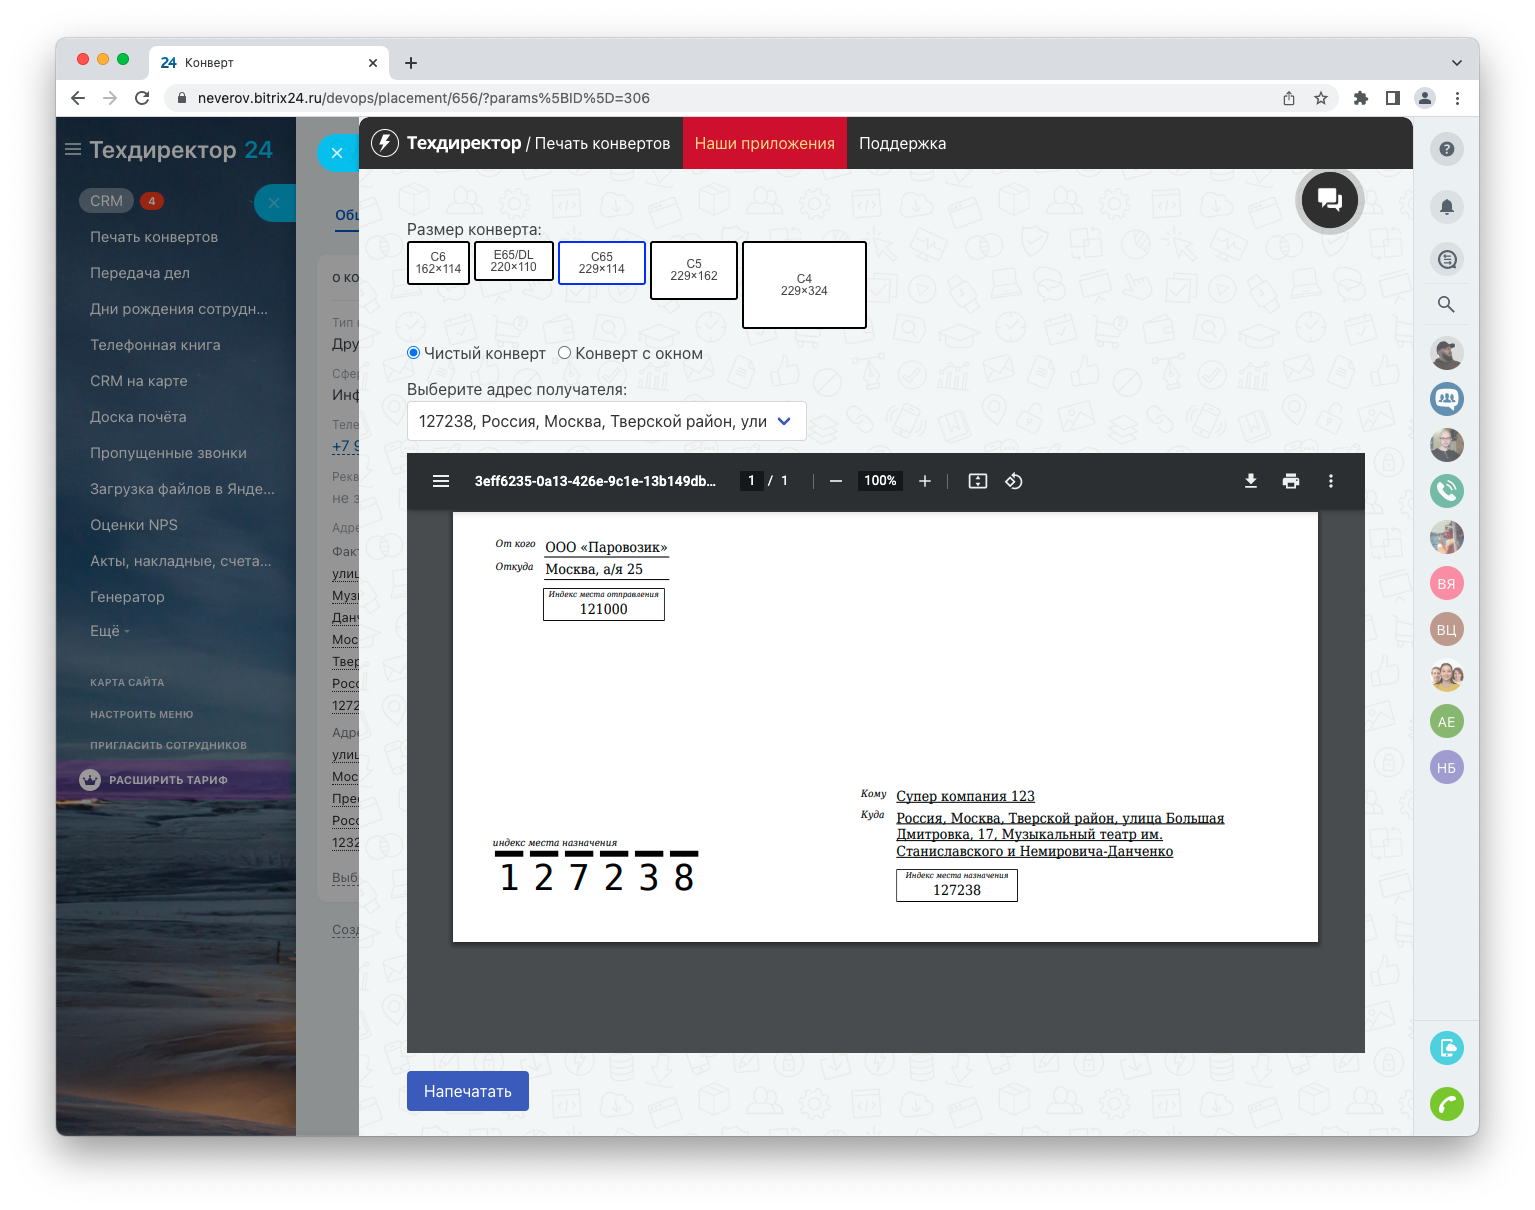Click the fit to page icon
This screenshot has height=1210, width=1535.
(x=977, y=481)
